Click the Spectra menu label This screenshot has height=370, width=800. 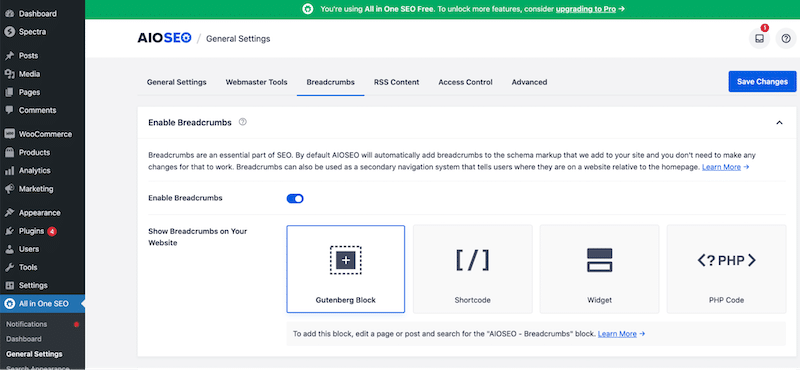pos(33,32)
